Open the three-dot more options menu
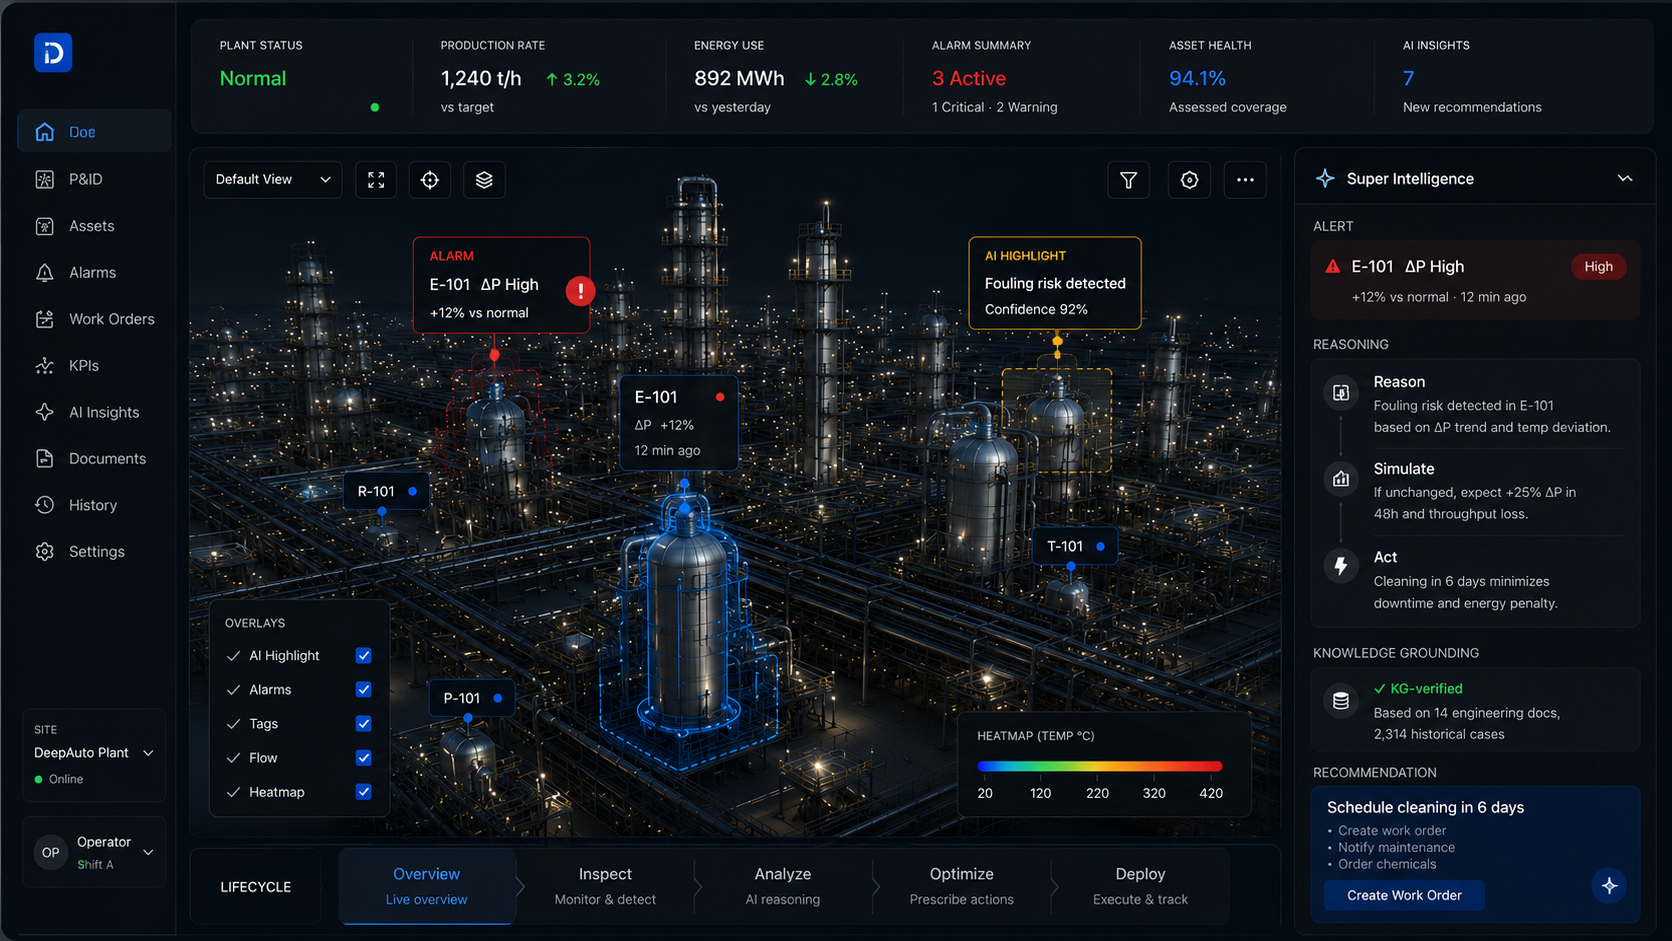This screenshot has height=941, width=1672. point(1245,180)
